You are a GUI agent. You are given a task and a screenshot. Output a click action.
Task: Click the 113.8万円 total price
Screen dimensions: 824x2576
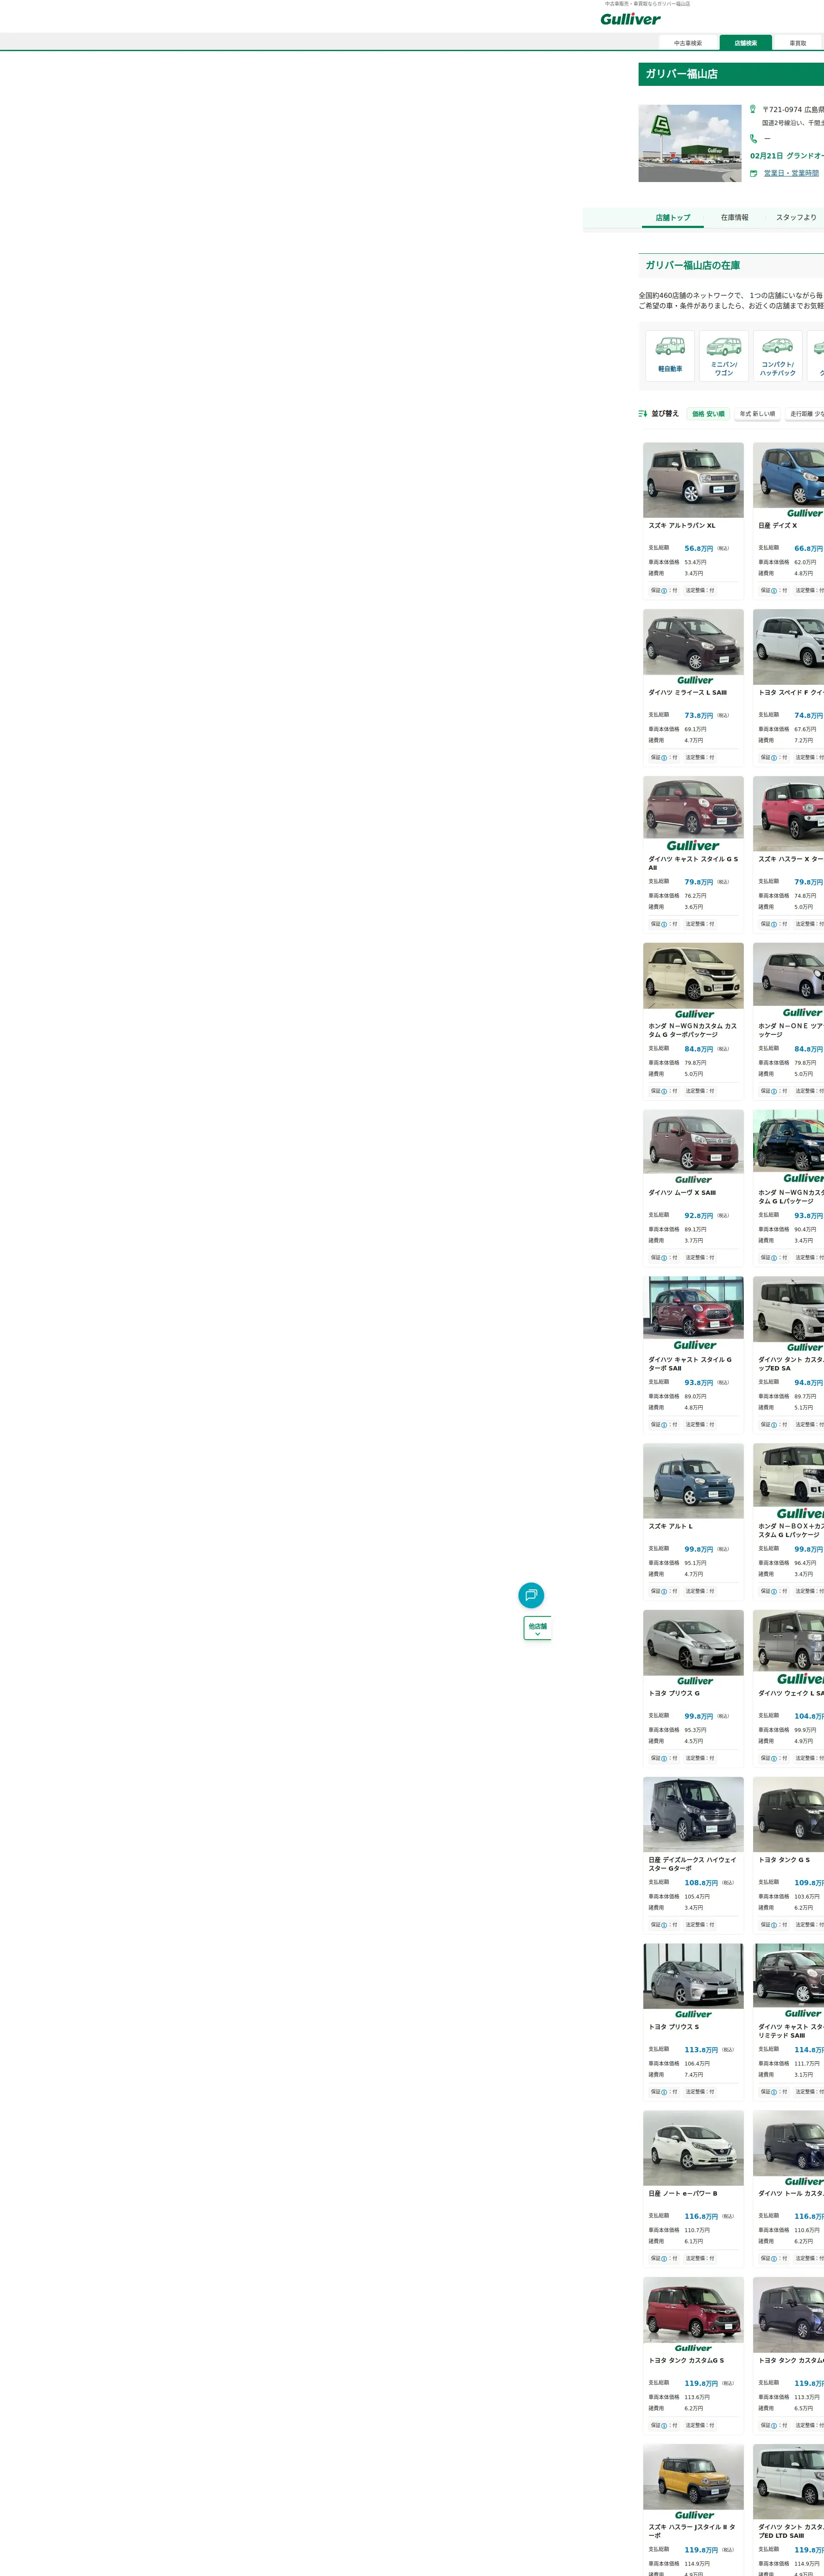coord(701,2050)
